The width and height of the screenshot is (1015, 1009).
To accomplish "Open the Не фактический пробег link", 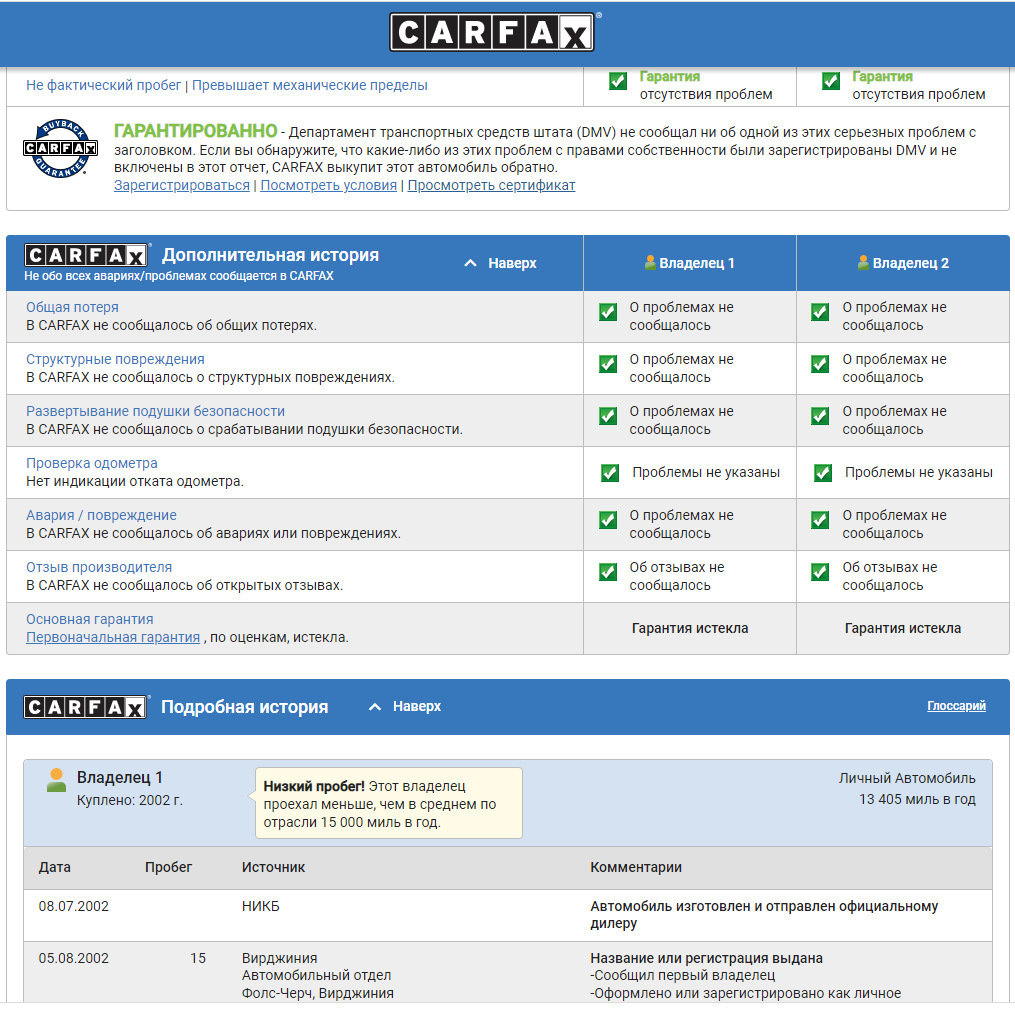I will click(104, 85).
